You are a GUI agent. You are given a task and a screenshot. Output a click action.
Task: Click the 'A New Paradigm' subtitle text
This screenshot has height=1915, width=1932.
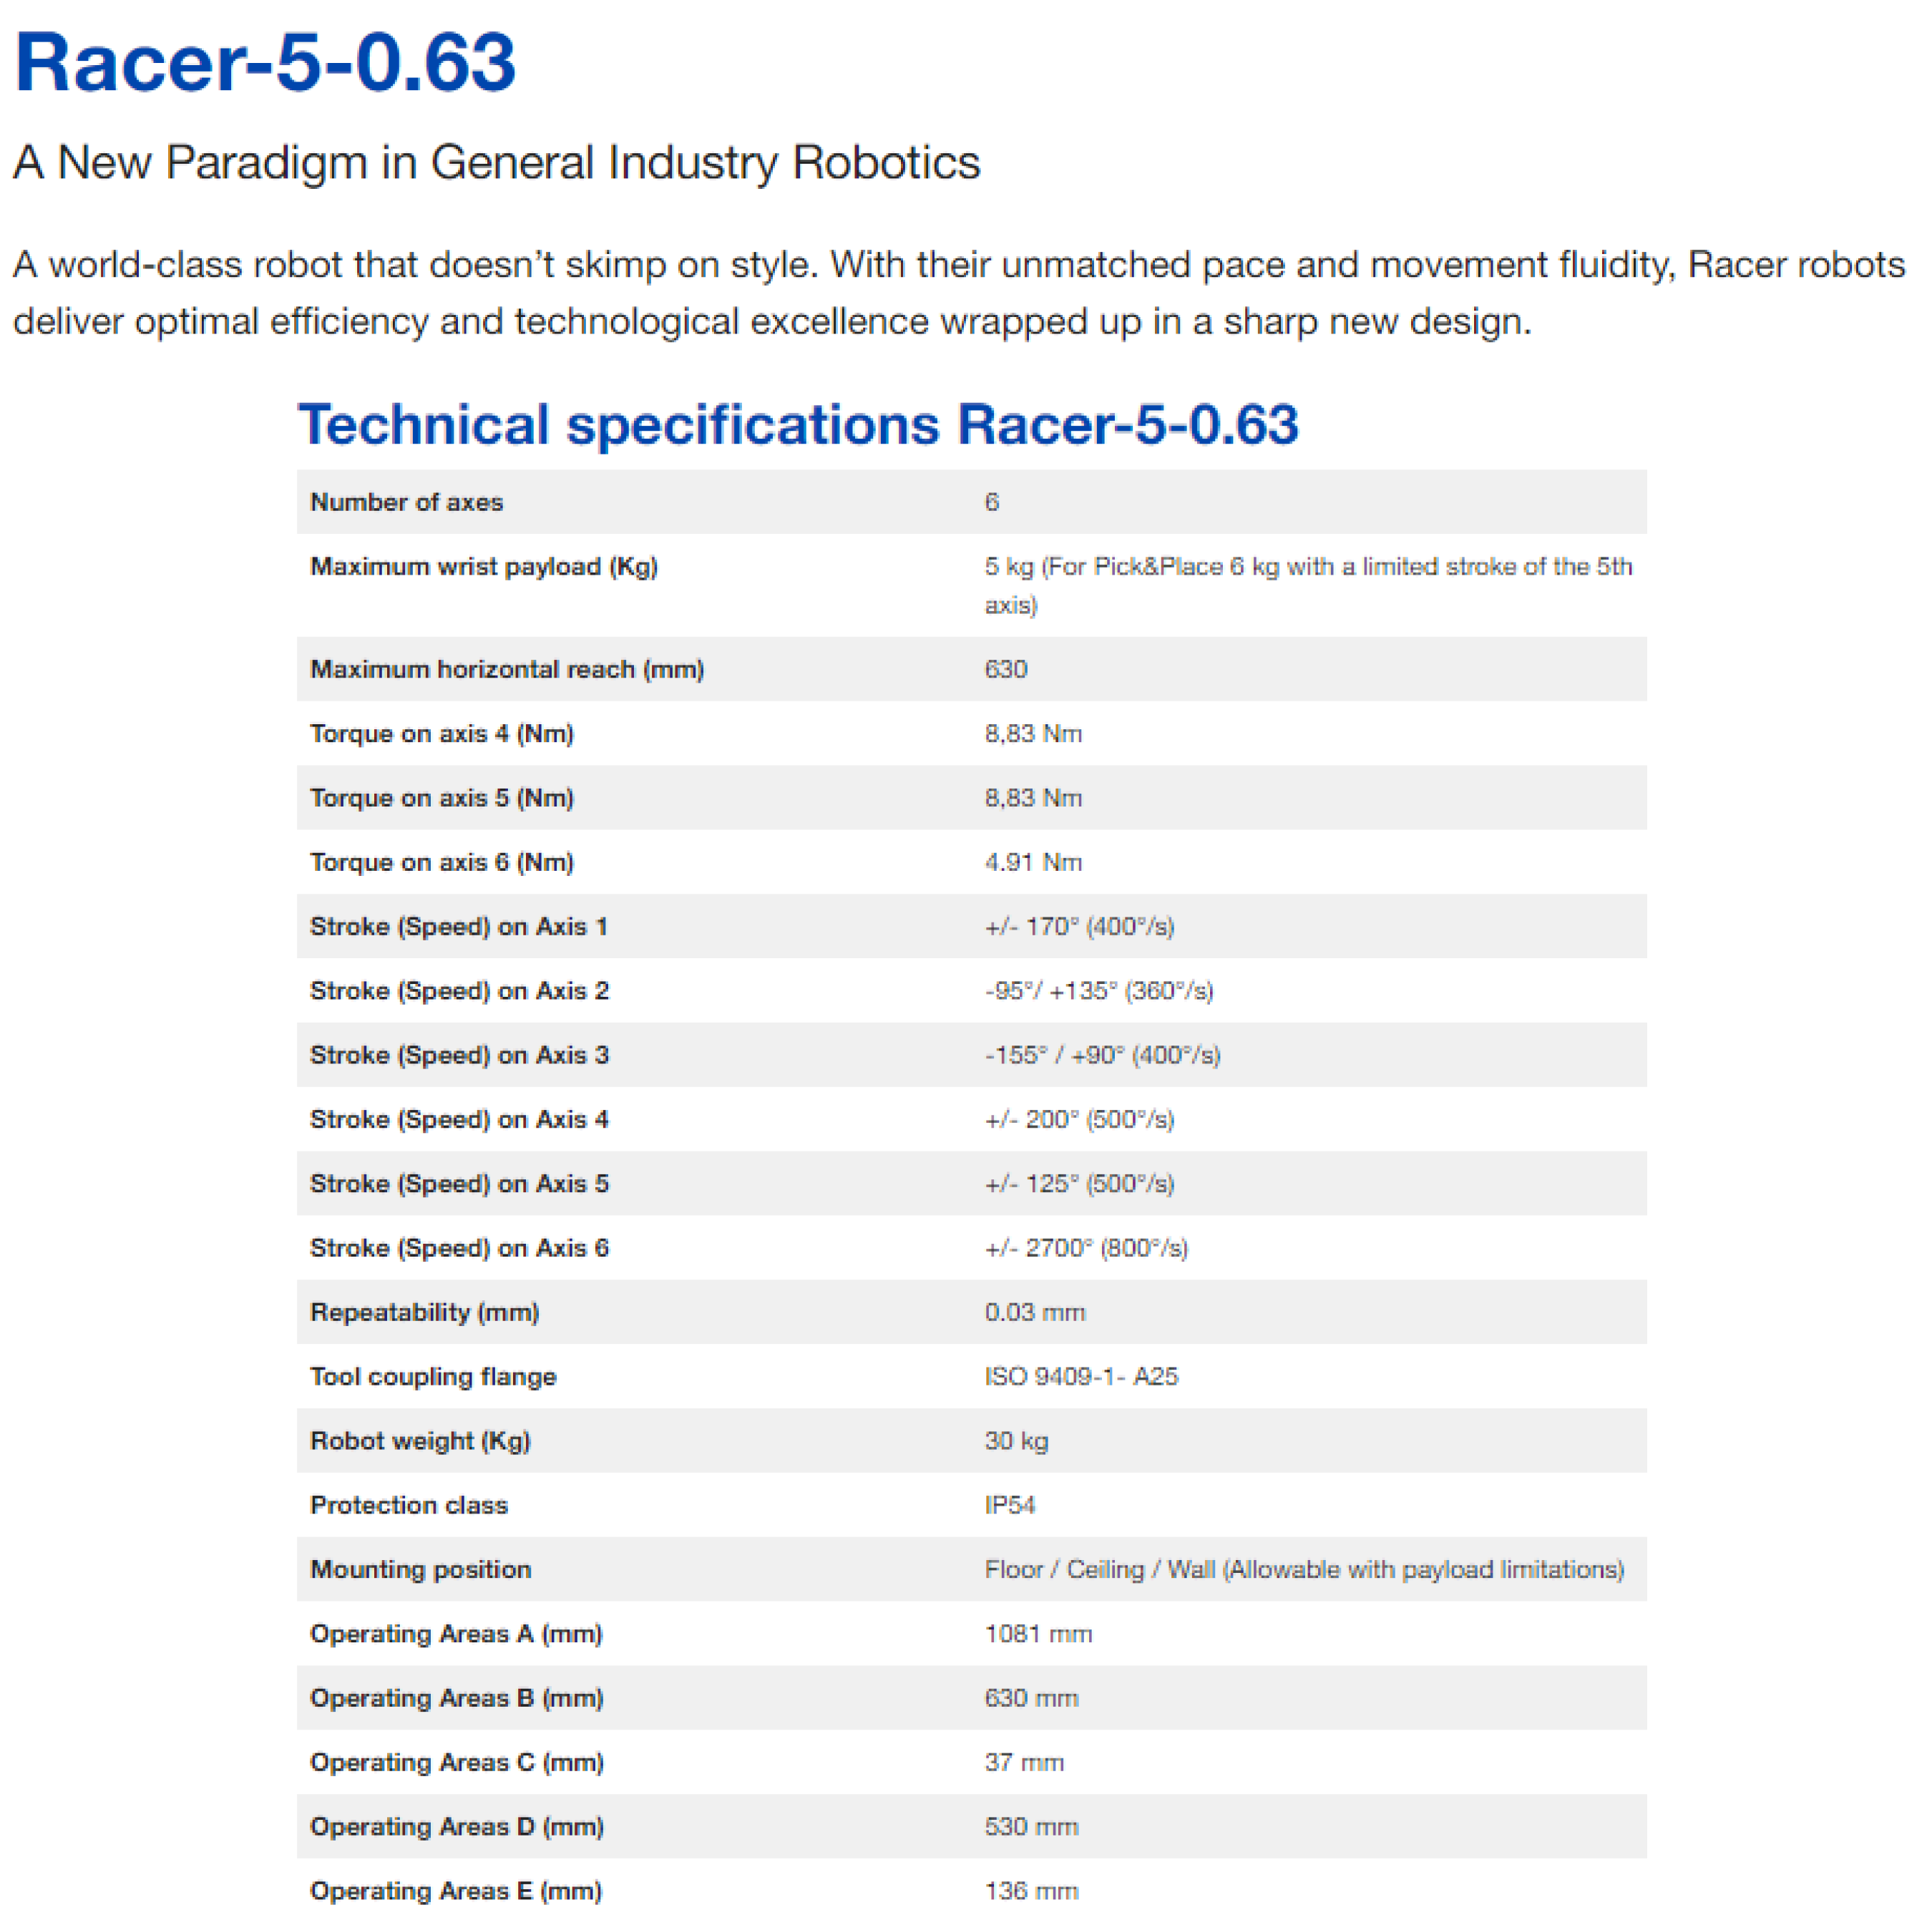click(x=496, y=162)
